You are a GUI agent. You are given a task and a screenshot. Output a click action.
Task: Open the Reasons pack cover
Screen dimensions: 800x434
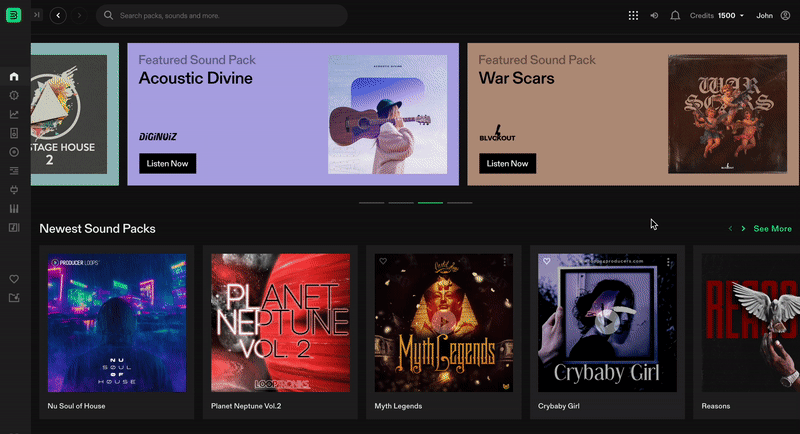tap(751, 323)
